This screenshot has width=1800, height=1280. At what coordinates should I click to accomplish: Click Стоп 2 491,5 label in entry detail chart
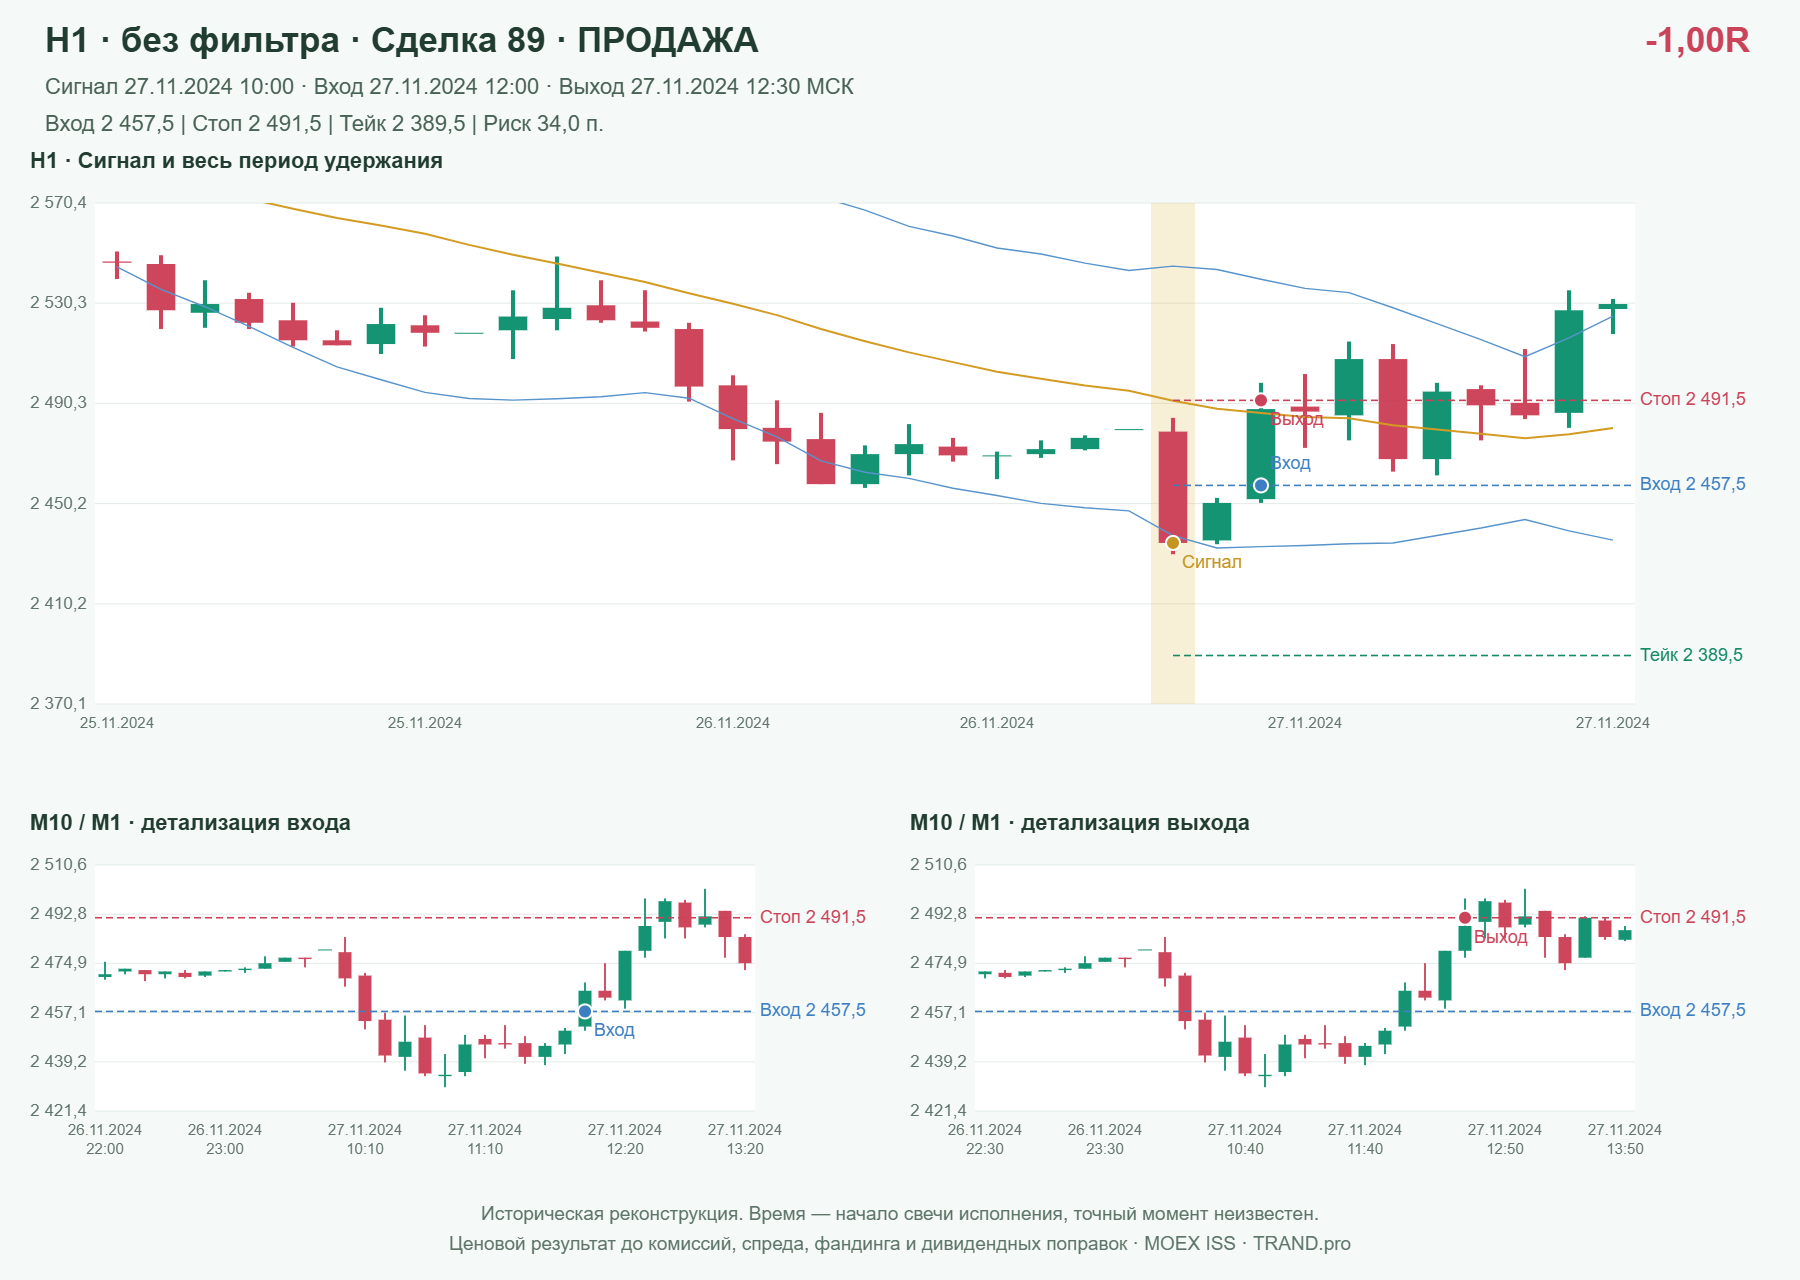812,917
